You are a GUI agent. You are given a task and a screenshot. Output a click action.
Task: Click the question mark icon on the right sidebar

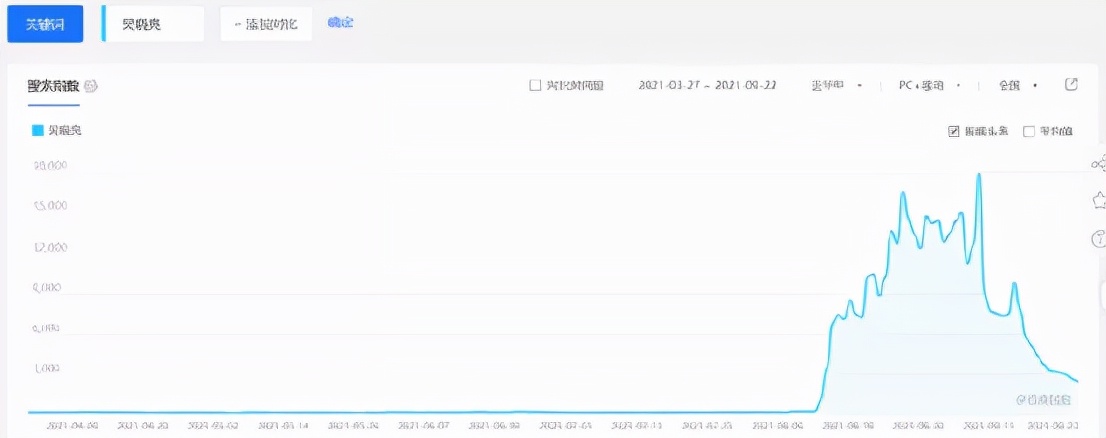(x=1099, y=238)
